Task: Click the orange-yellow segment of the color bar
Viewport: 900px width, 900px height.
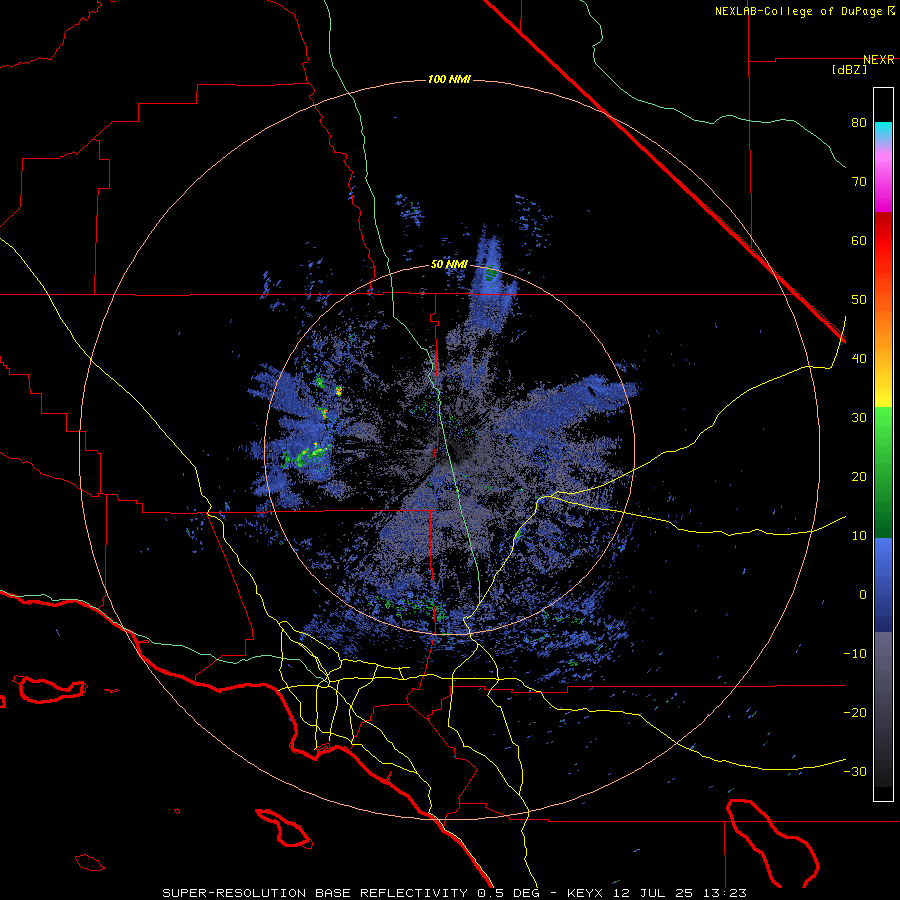Action: pos(883,350)
